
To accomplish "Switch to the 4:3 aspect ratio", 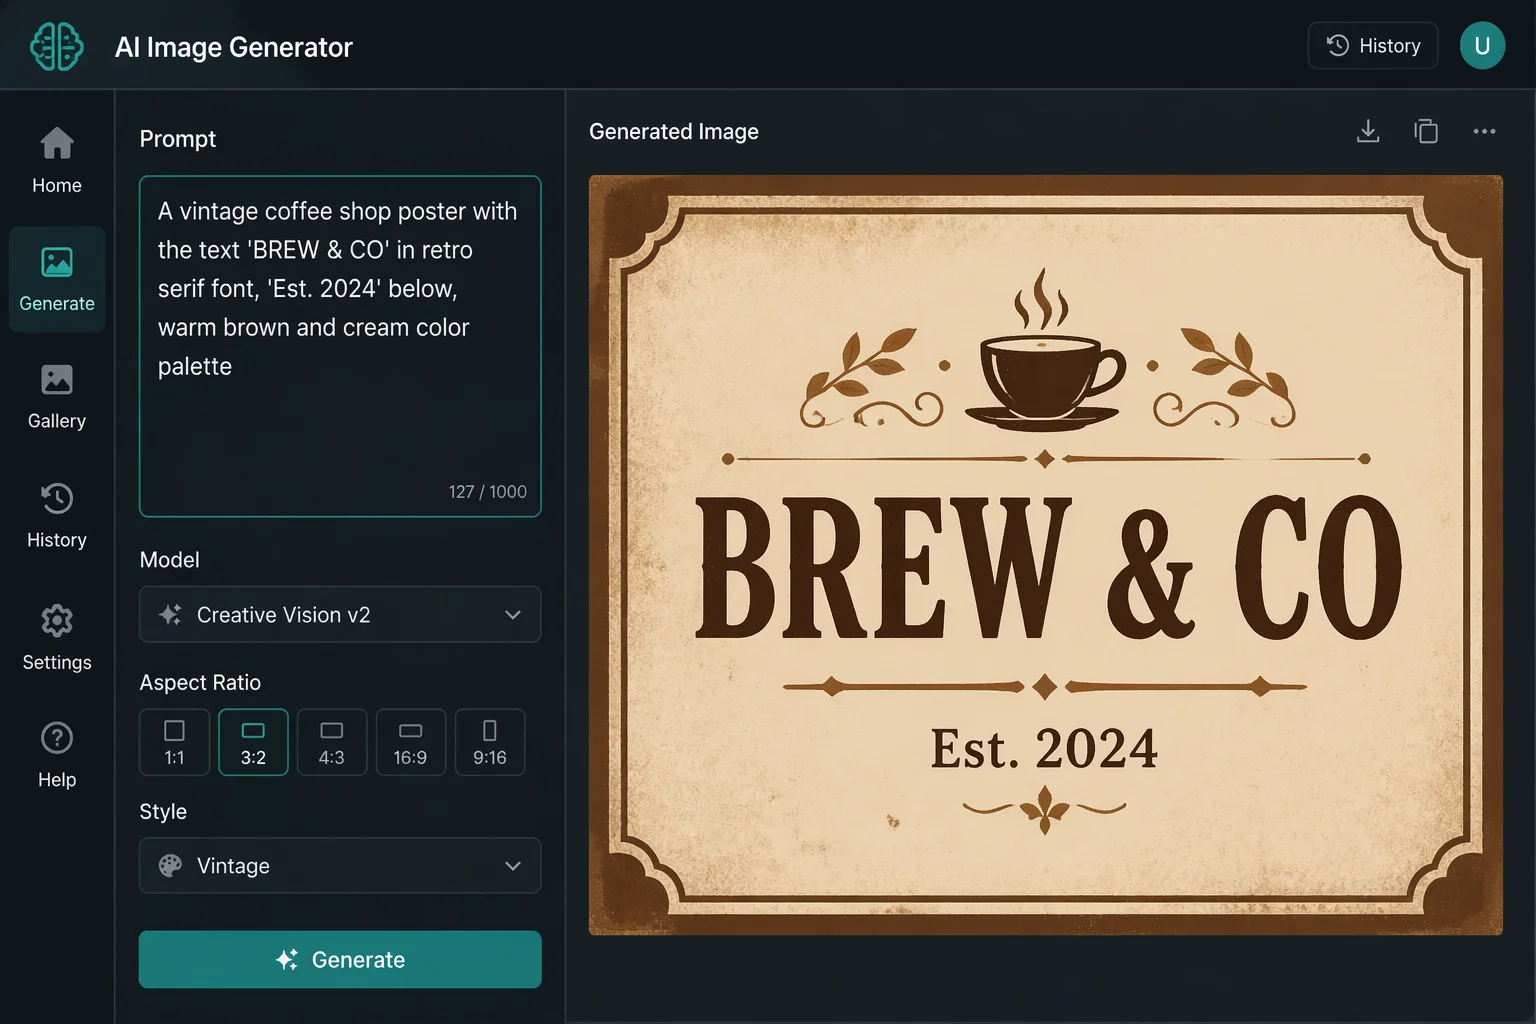I will 332,742.
